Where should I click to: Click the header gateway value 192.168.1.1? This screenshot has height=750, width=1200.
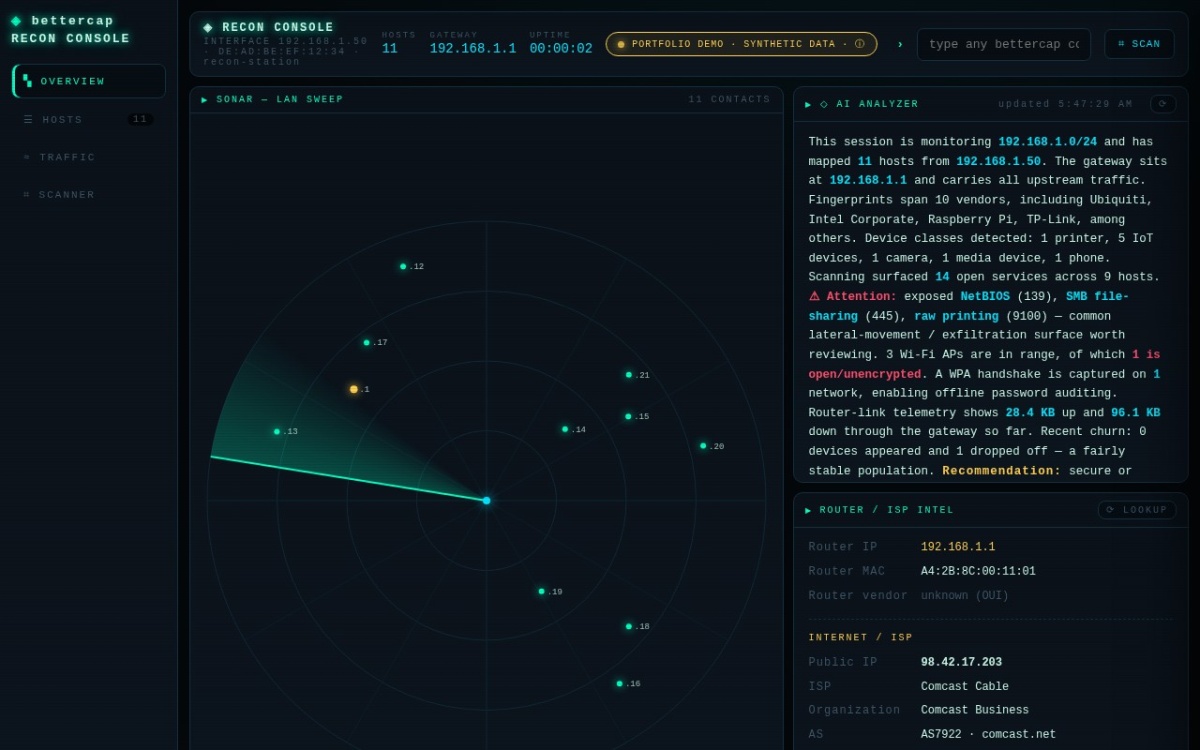pos(473,48)
